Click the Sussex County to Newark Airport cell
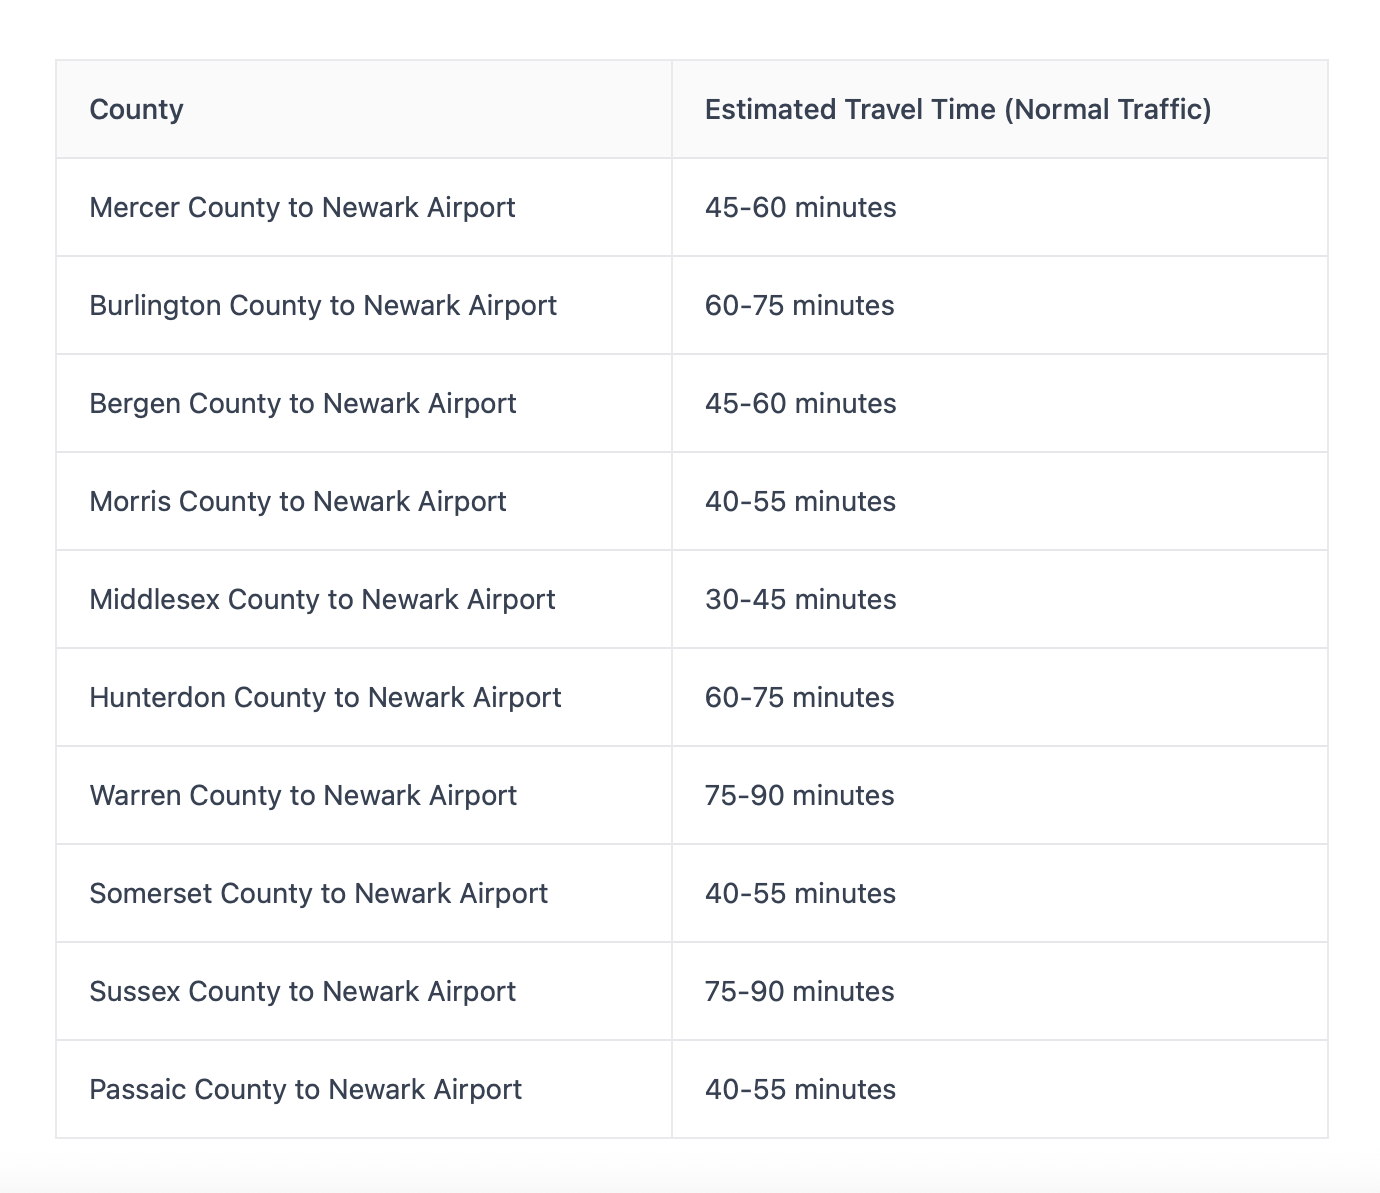Viewport: 1380px width, 1193px height. click(302, 991)
